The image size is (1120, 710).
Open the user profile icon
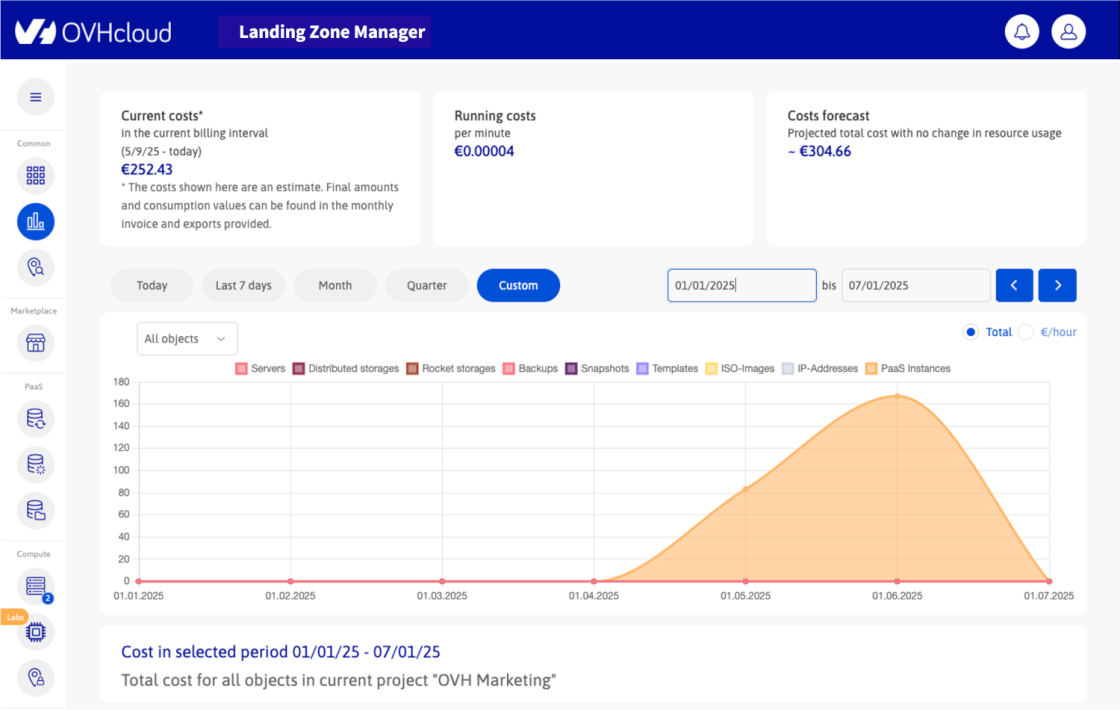1068,32
